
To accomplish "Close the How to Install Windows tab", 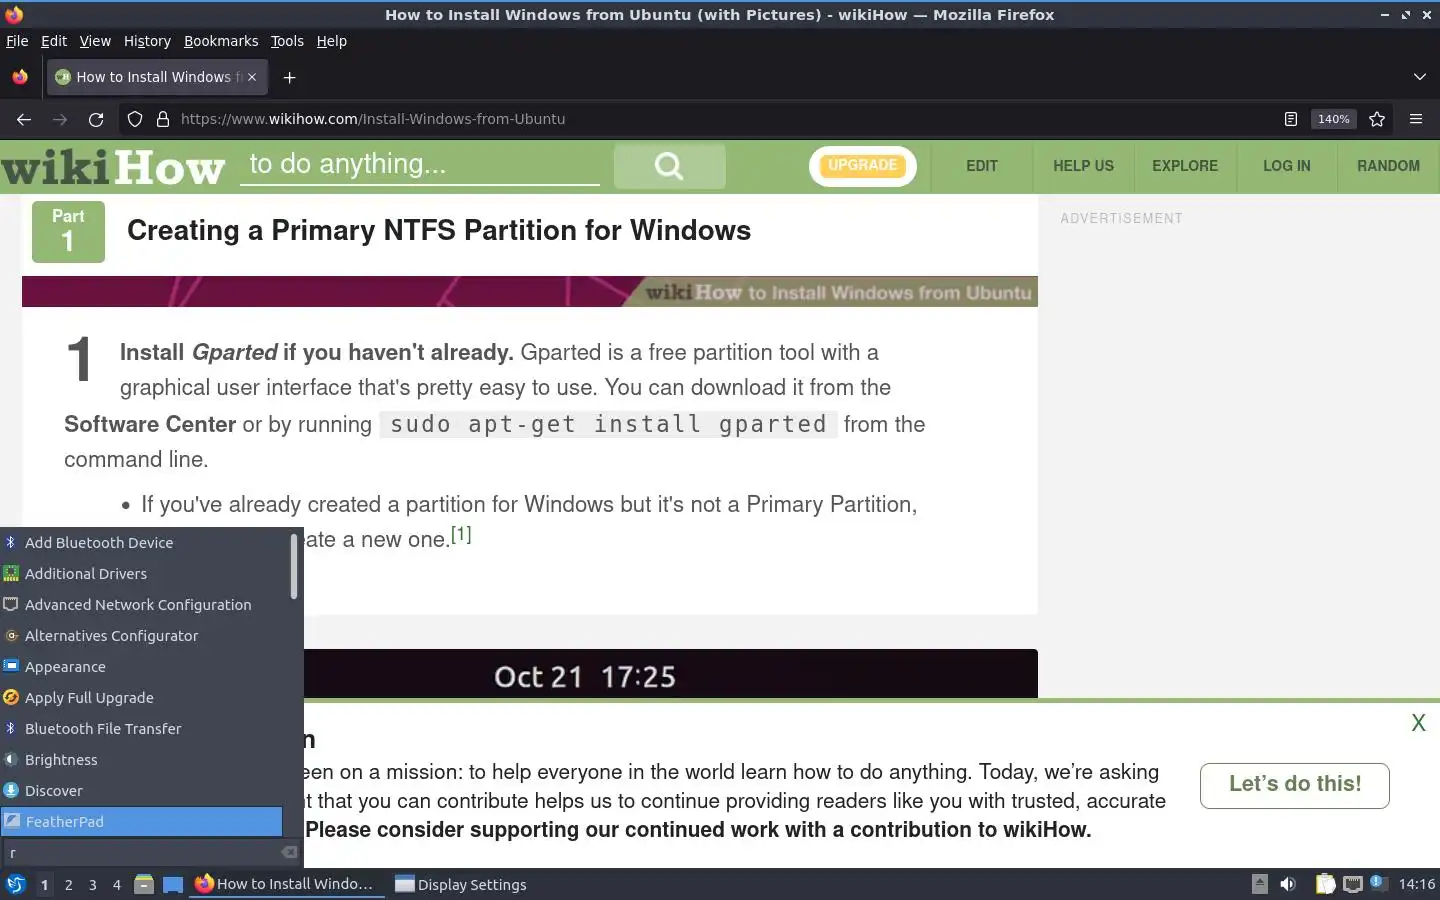I will 252,77.
